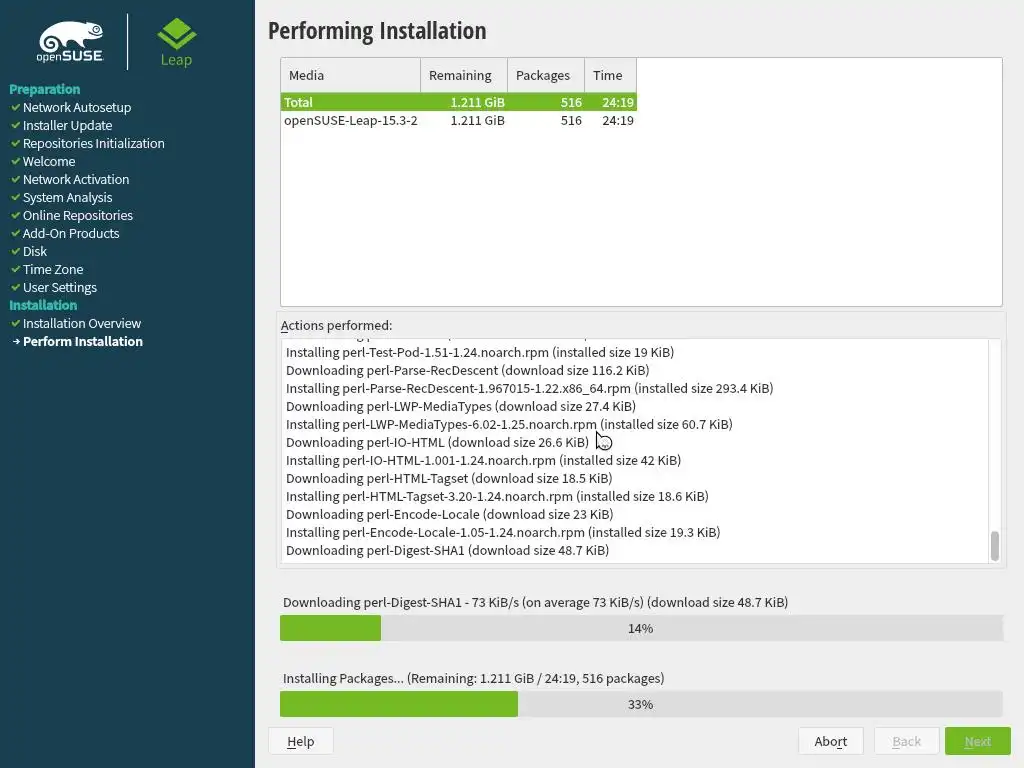This screenshot has width=1024, height=768.
Task: Select the openSUSE-Leap-15.3-2 media row
Action: coord(459,120)
